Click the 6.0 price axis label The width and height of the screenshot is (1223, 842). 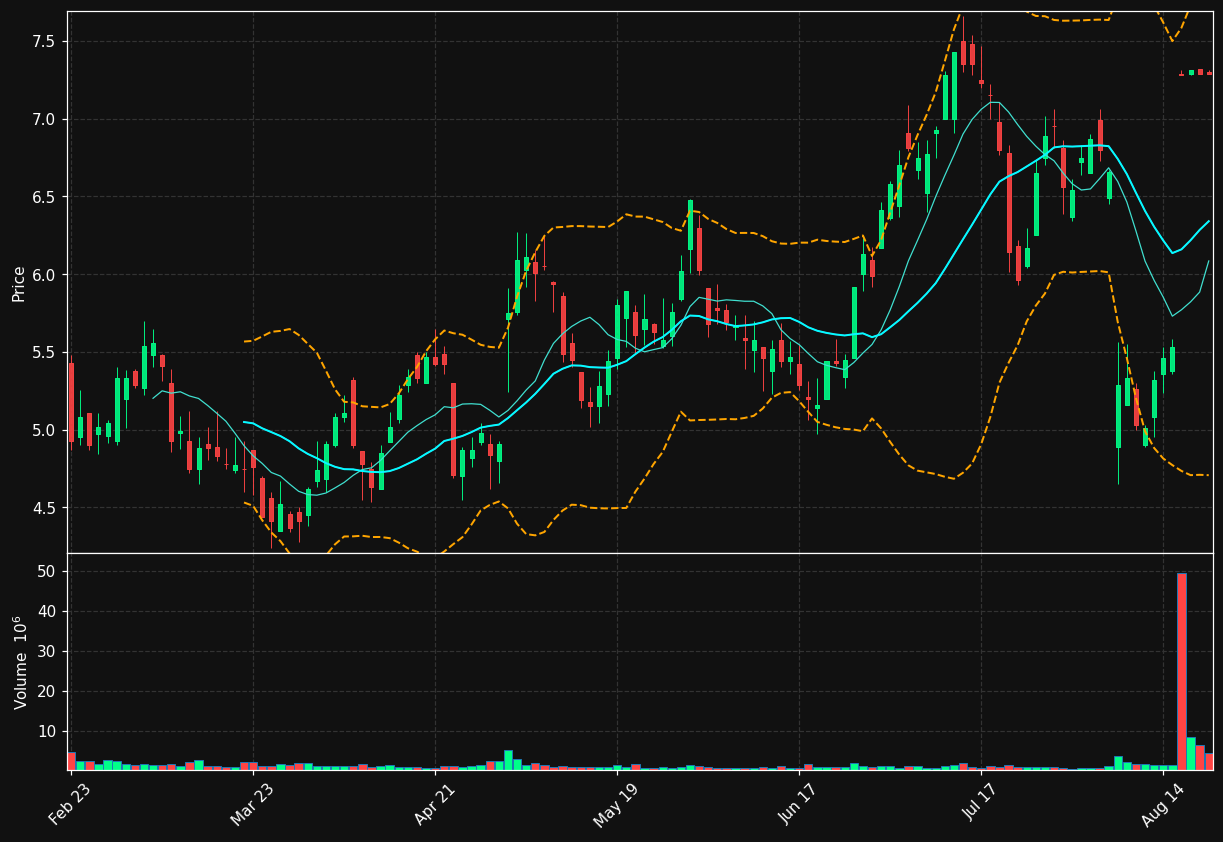pos(43,275)
